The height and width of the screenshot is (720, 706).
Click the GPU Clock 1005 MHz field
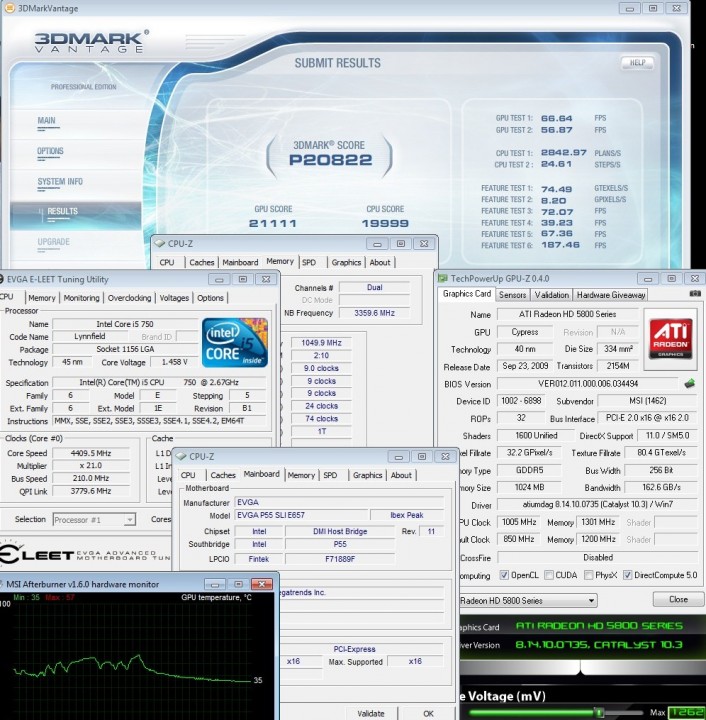pos(519,523)
